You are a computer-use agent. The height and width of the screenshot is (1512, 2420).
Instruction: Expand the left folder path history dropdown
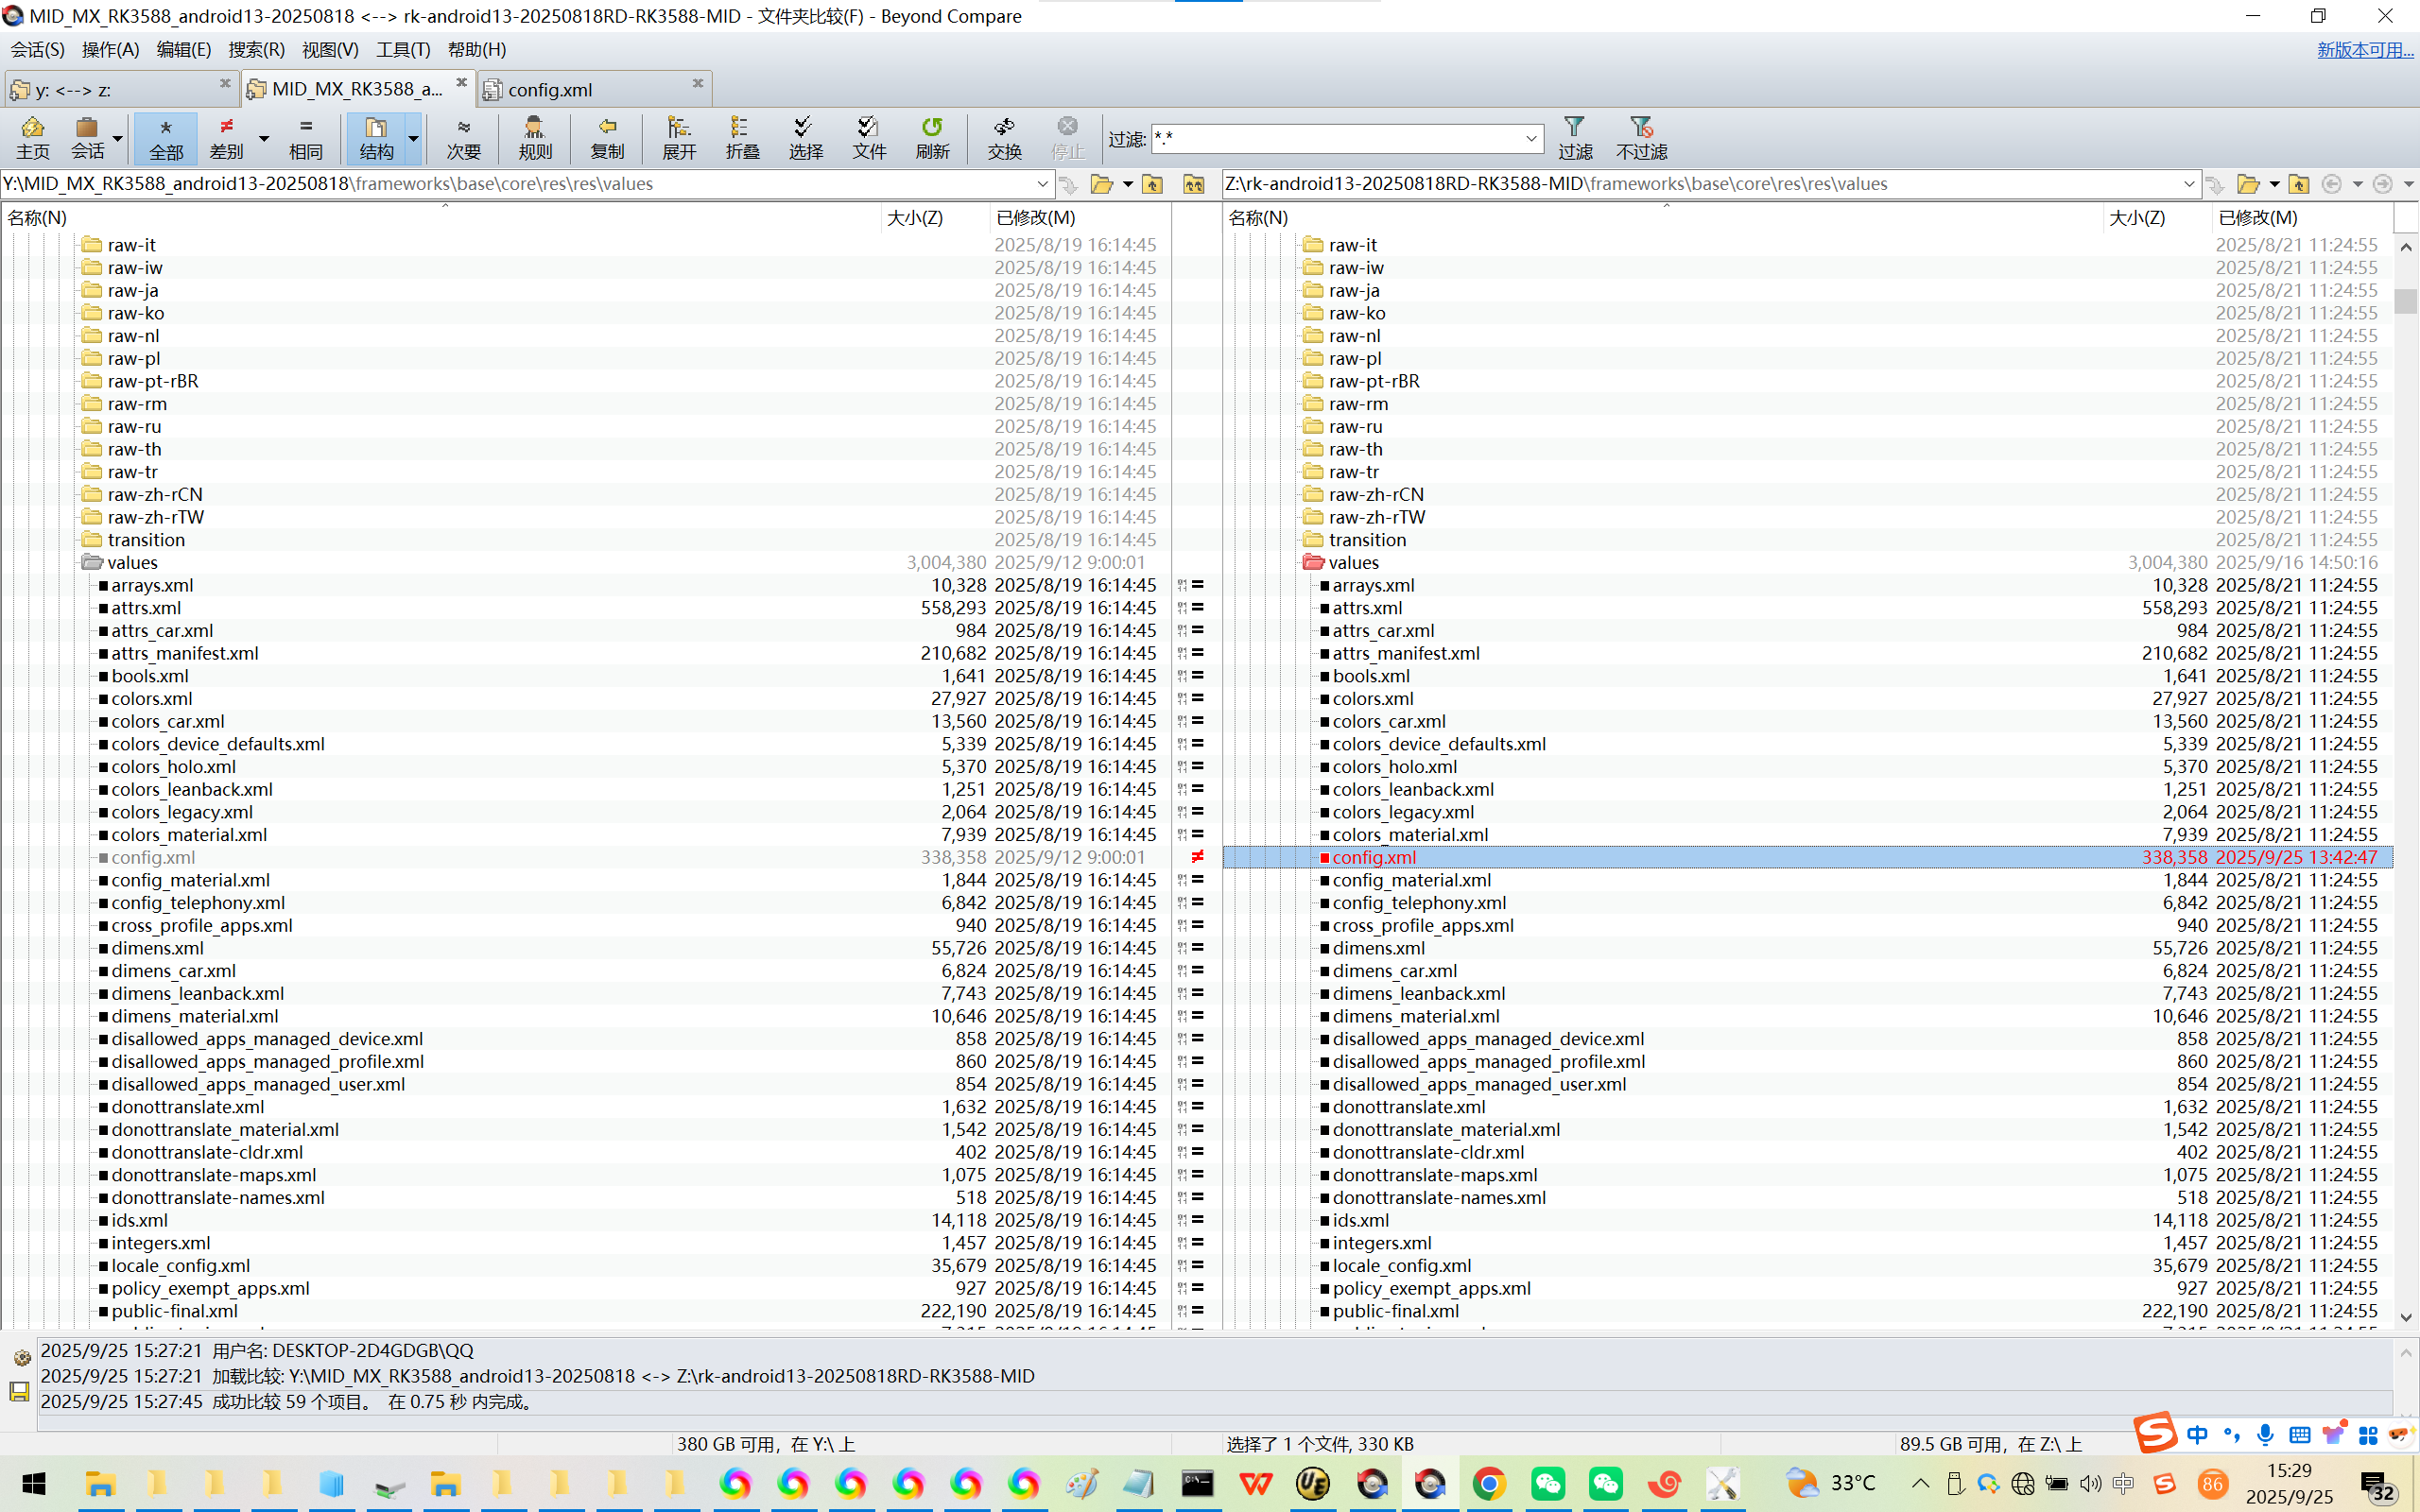coord(1042,184)
